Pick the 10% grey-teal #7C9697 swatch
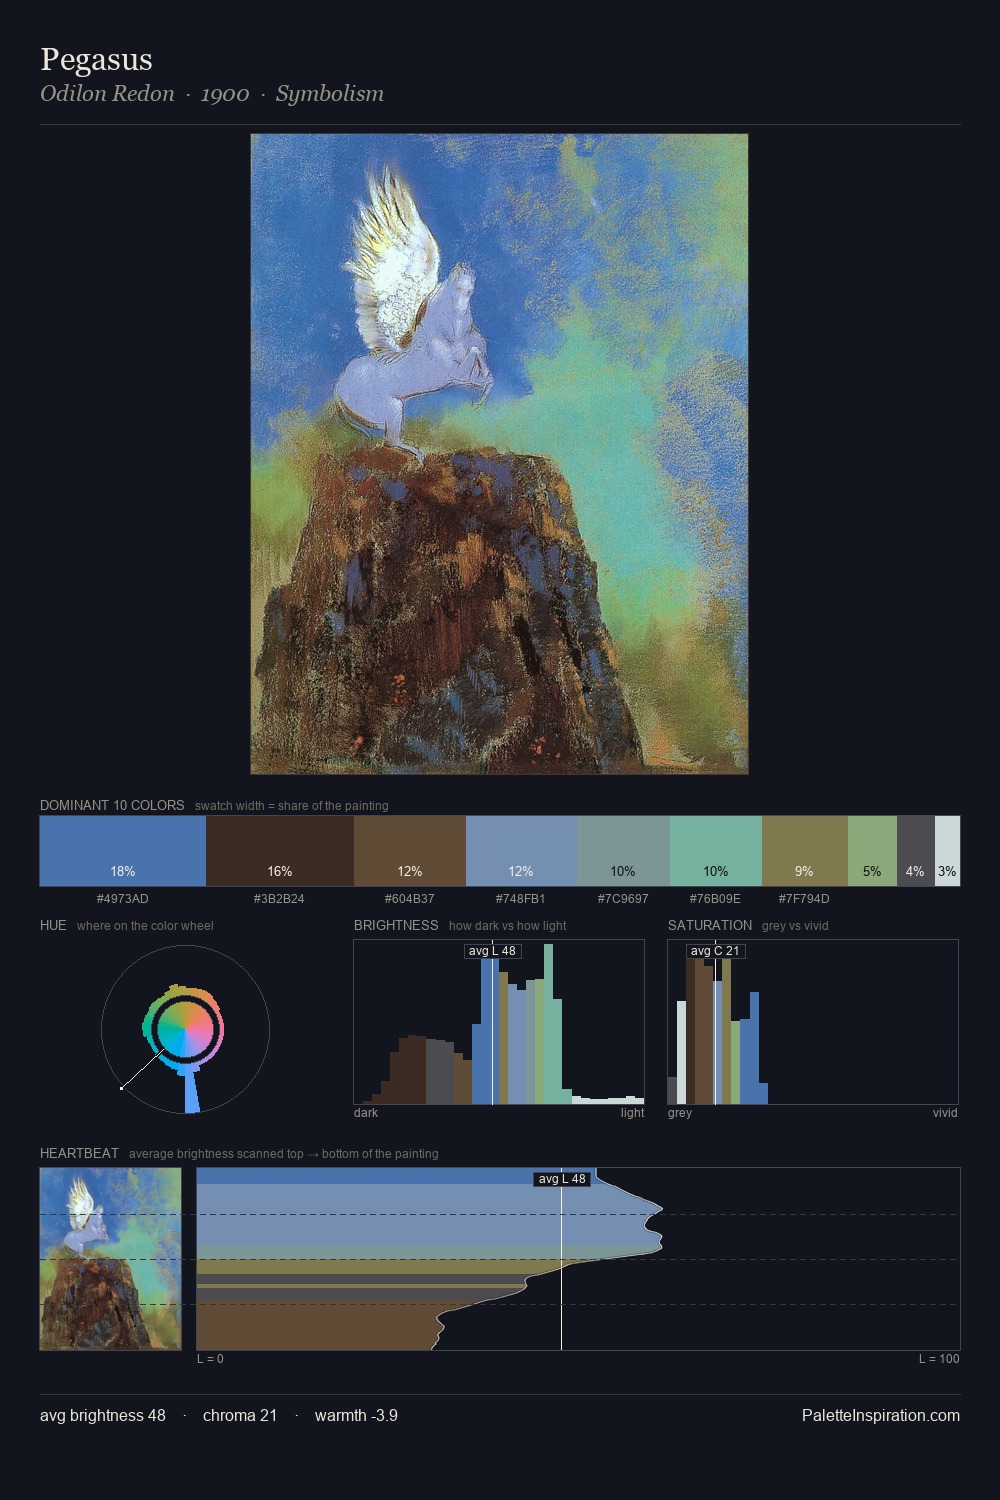The height and width of the screenshot is (1500, 1000). coord(623,851)
